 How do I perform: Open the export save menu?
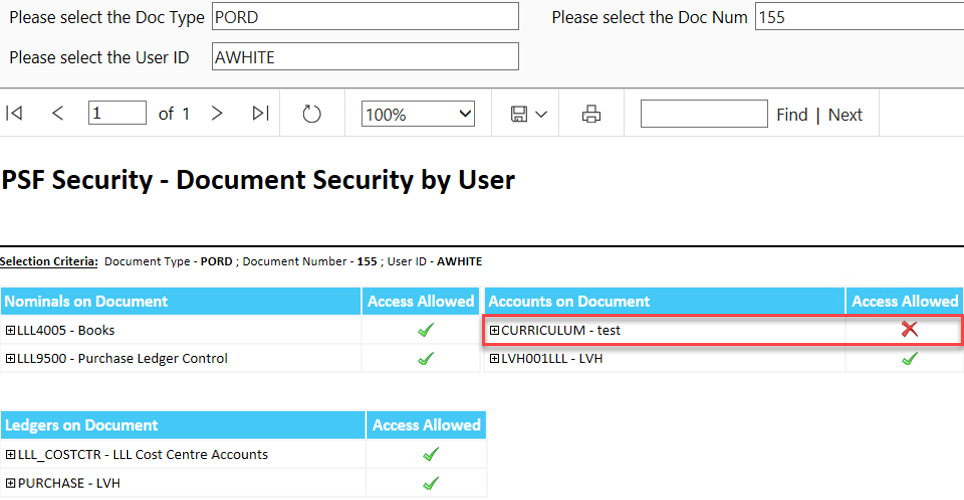pos(528,114)
